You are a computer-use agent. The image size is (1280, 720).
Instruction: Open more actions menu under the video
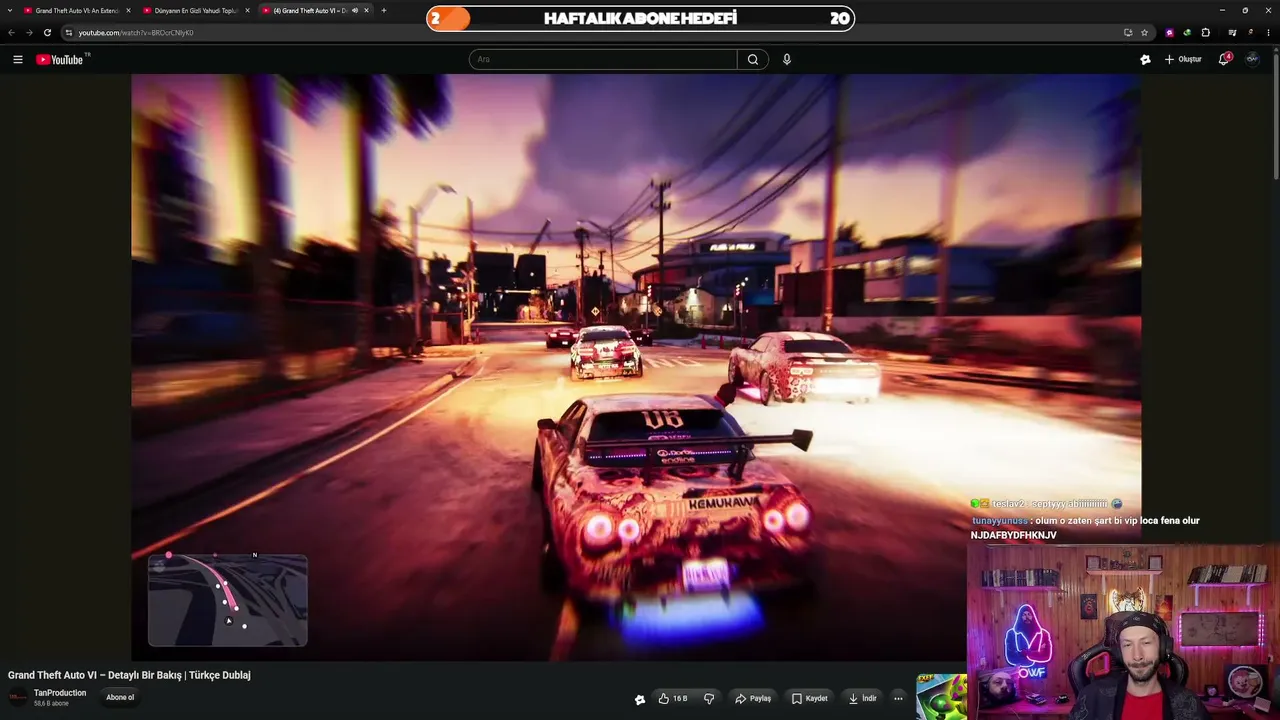click(898, 698)
